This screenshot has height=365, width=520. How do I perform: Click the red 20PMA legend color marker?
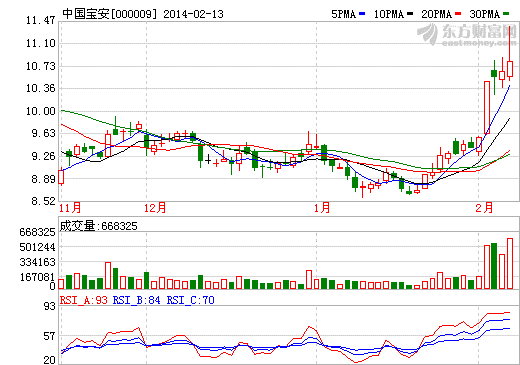point(458,14)
